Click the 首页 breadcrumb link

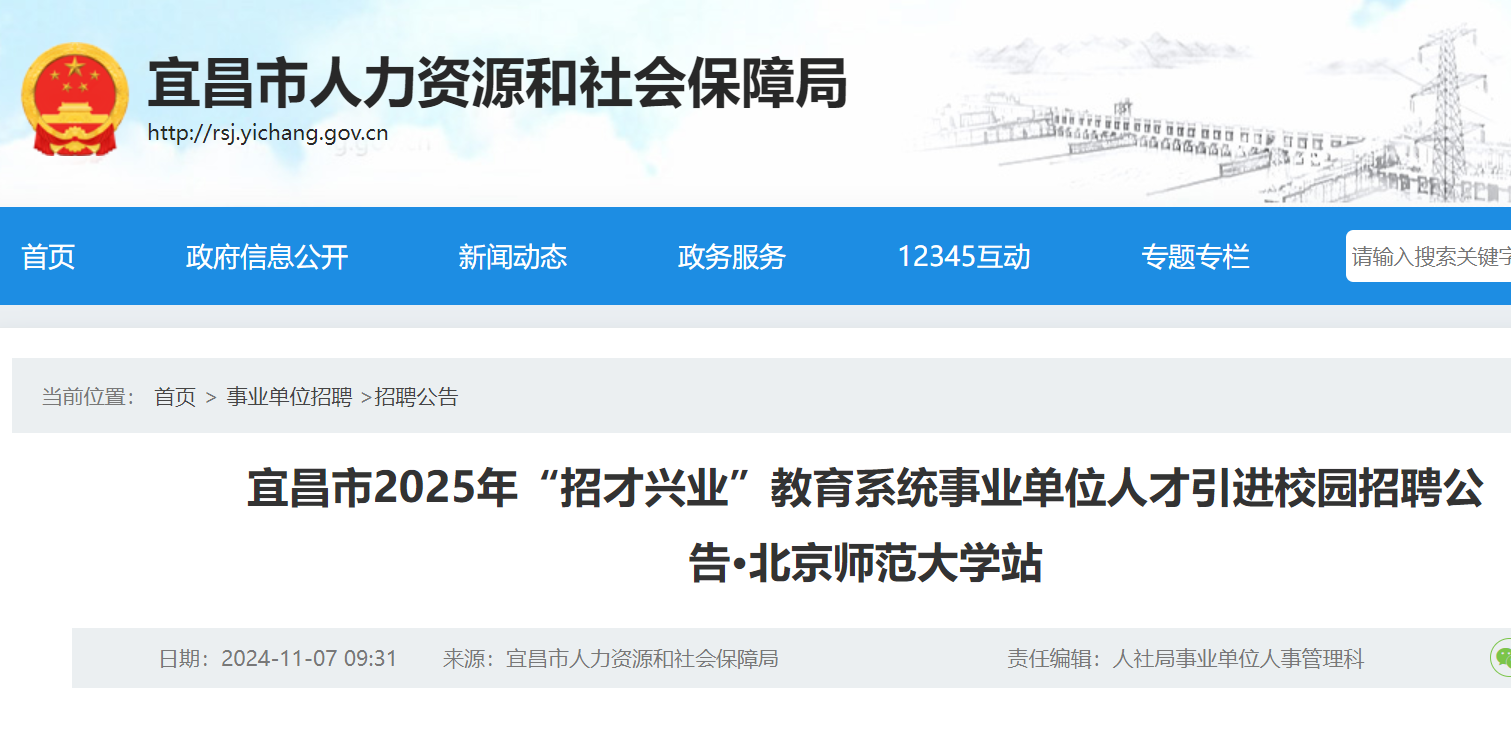tap(175, 397)
